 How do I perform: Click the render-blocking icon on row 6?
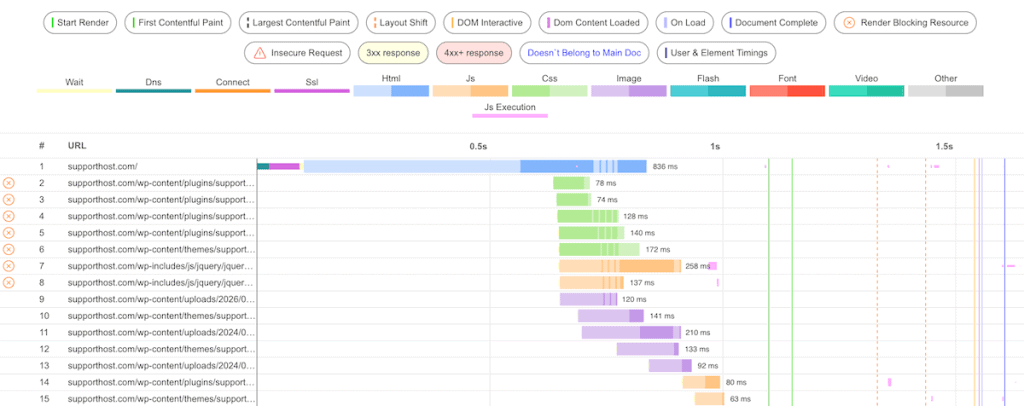(x=8, y=249)
